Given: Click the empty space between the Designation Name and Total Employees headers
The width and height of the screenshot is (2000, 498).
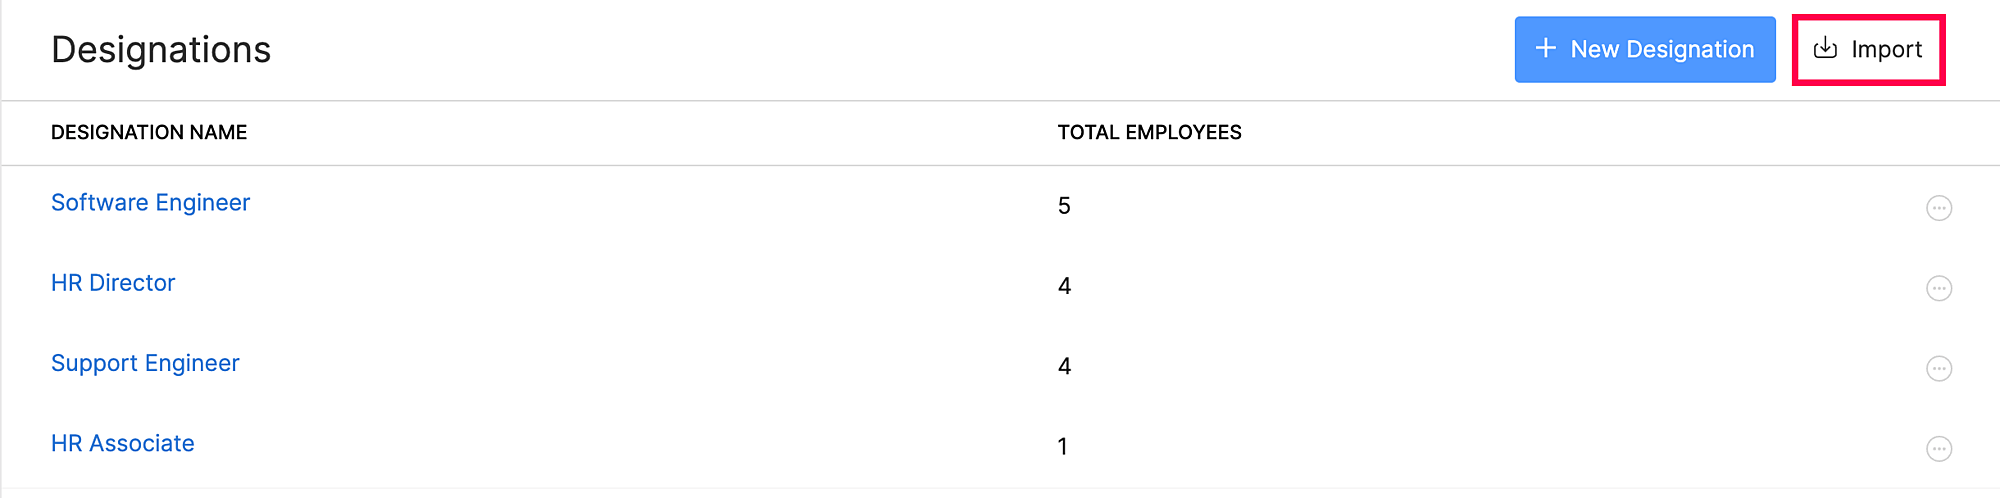Looking at the screenshot, I should (x=650, y=132).
